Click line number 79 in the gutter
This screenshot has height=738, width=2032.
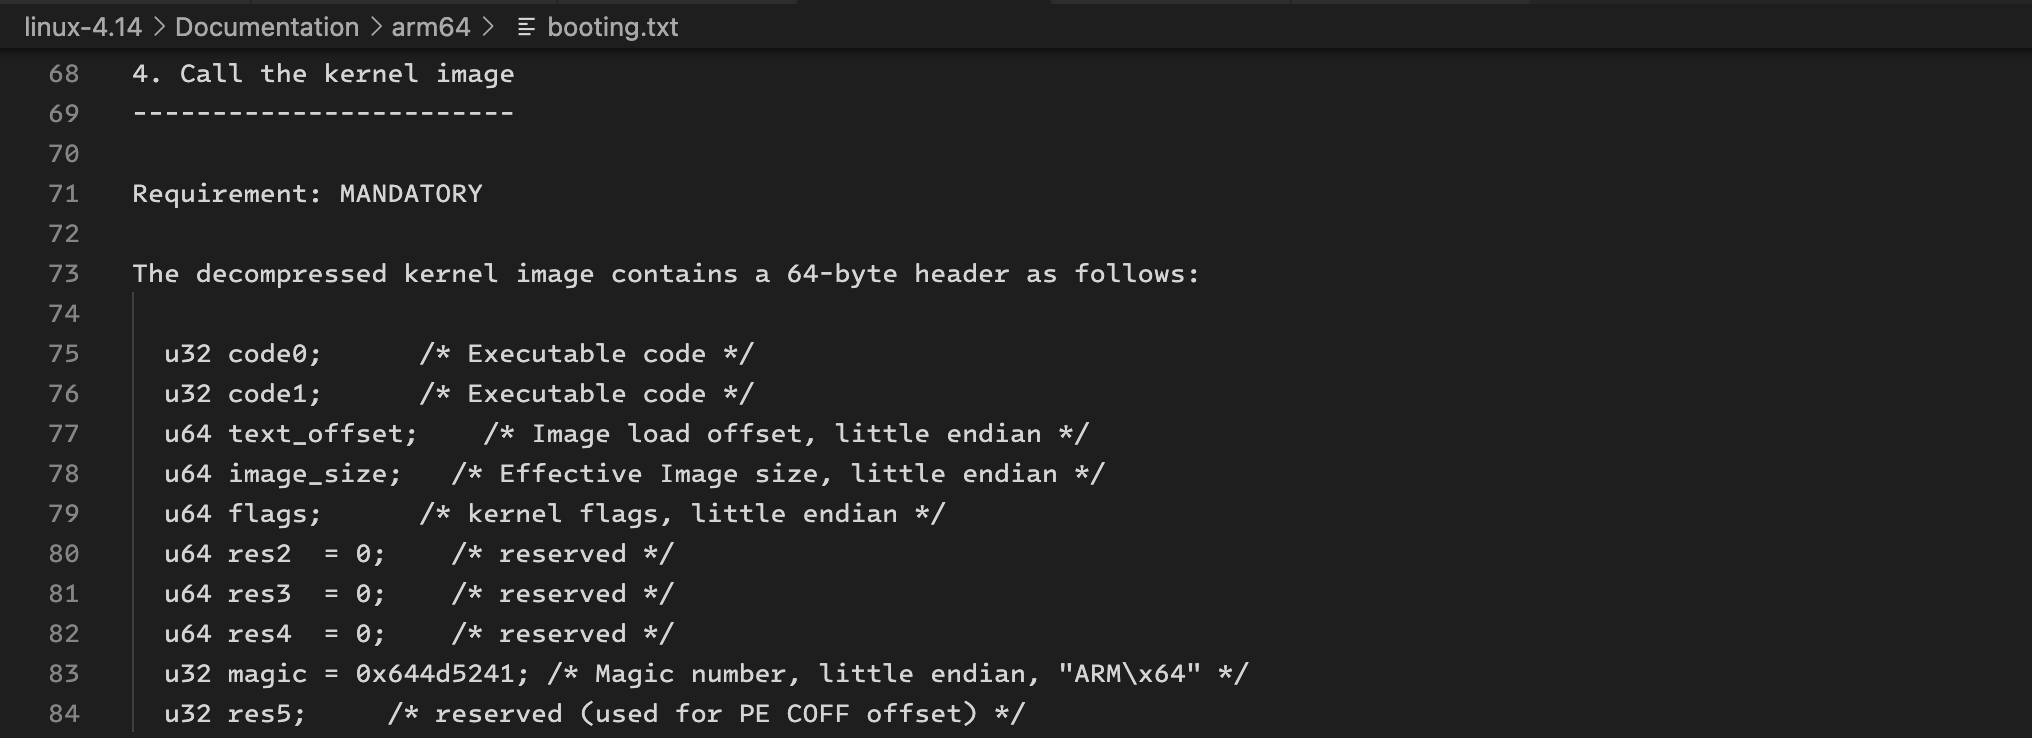coord(64,514)
